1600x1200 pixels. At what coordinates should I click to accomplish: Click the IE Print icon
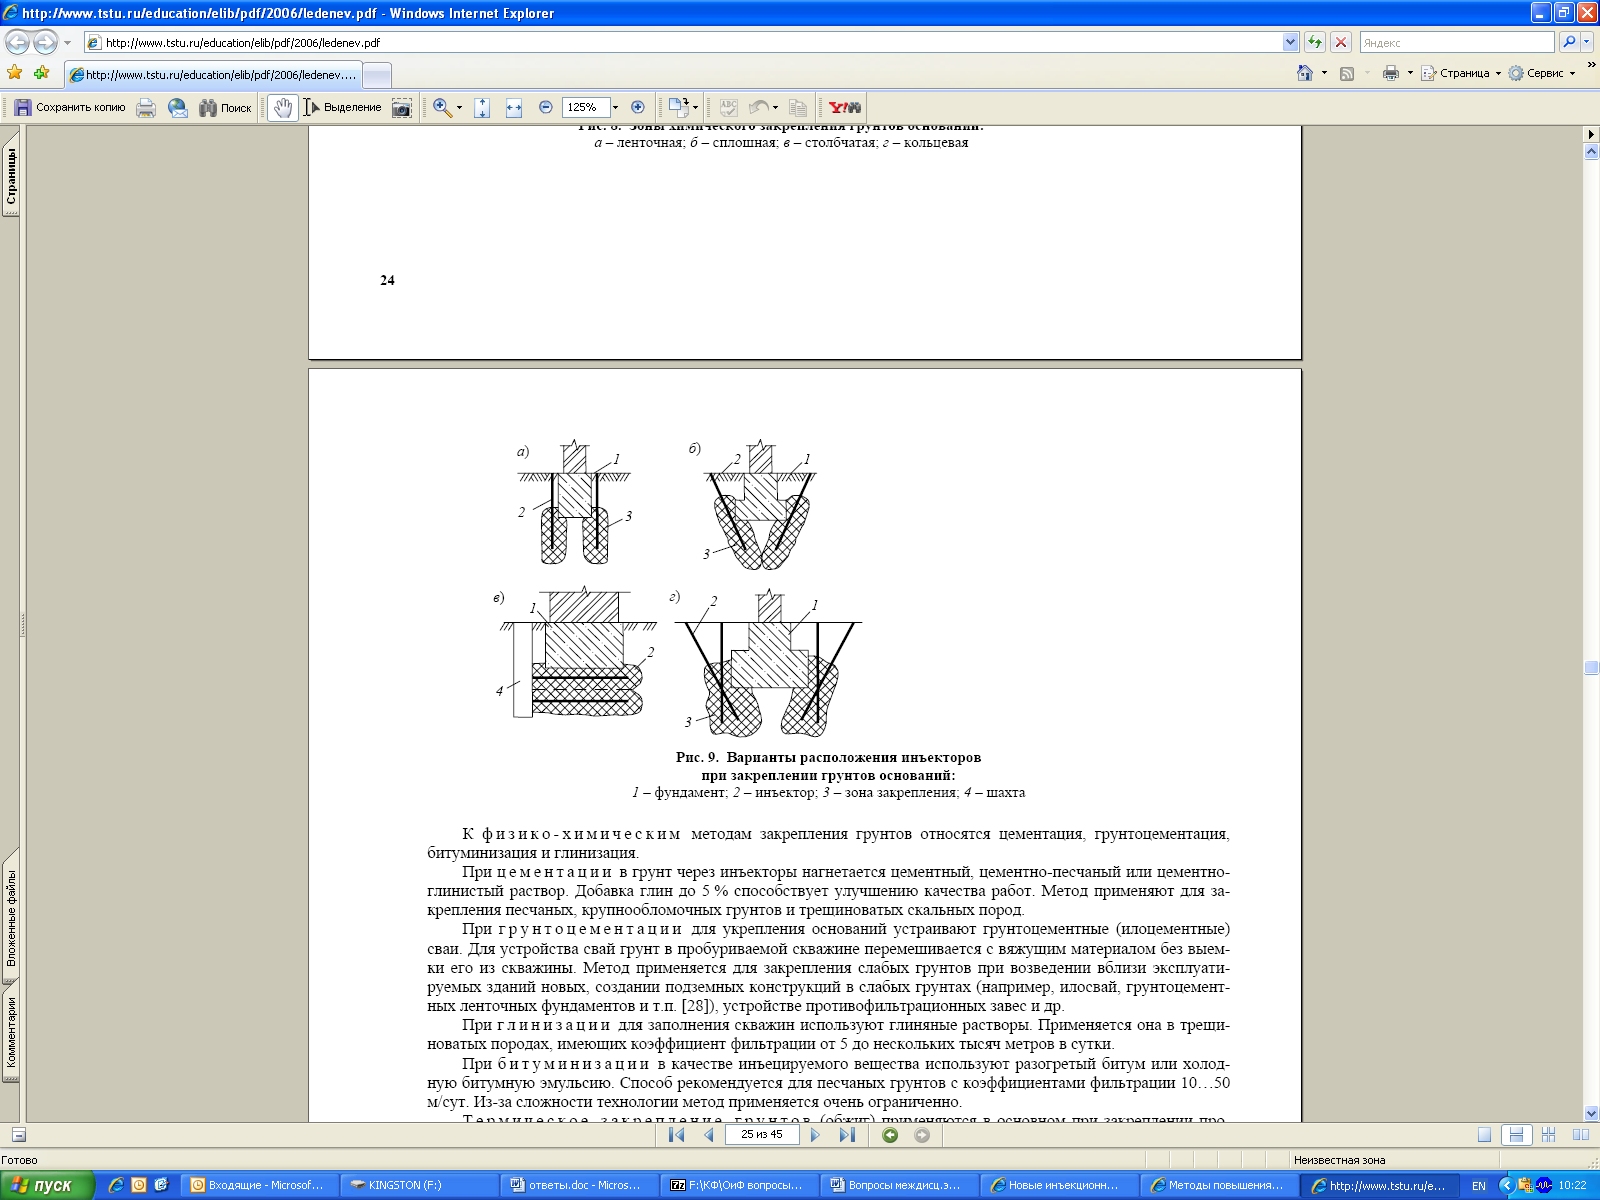pos(1390,73)
